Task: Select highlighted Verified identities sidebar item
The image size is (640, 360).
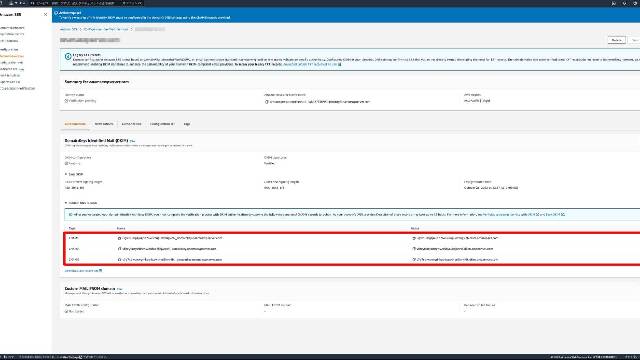Action: pos(12,56)
